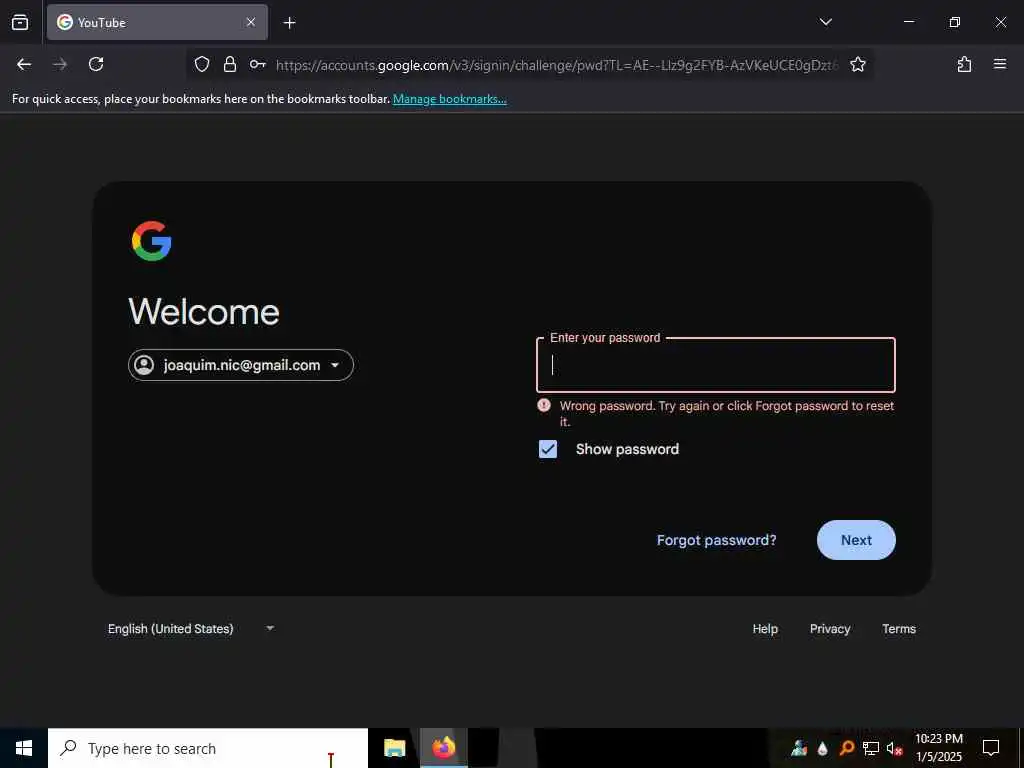Open the 10:23 PM clock and date
The image size is (1024, 768).
tap(938, 748)
